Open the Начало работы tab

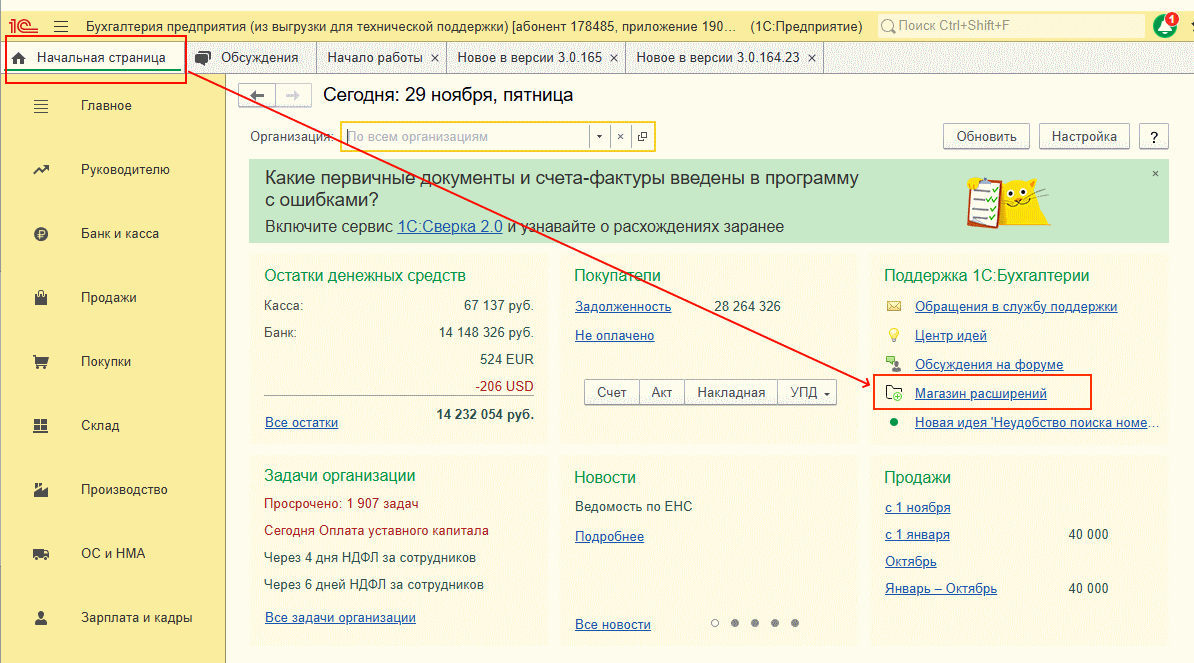click(375, 58)
